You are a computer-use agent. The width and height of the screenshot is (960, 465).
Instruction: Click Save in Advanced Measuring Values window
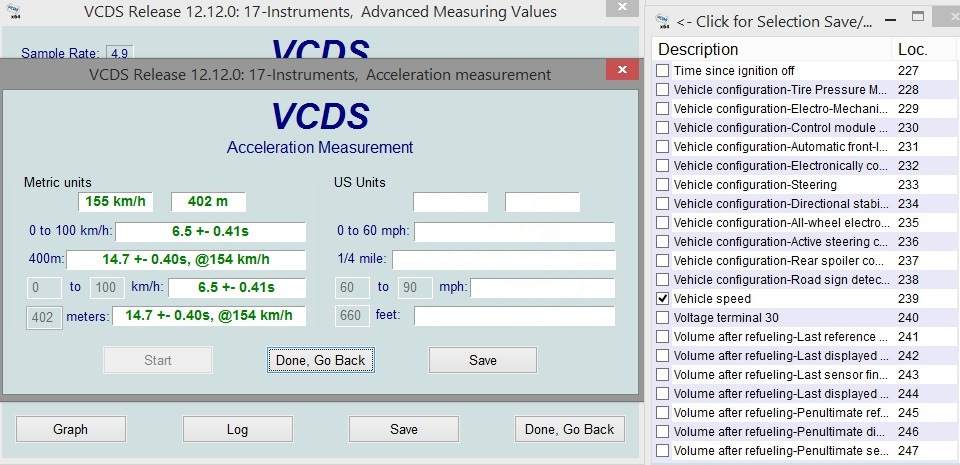(403, 429)
